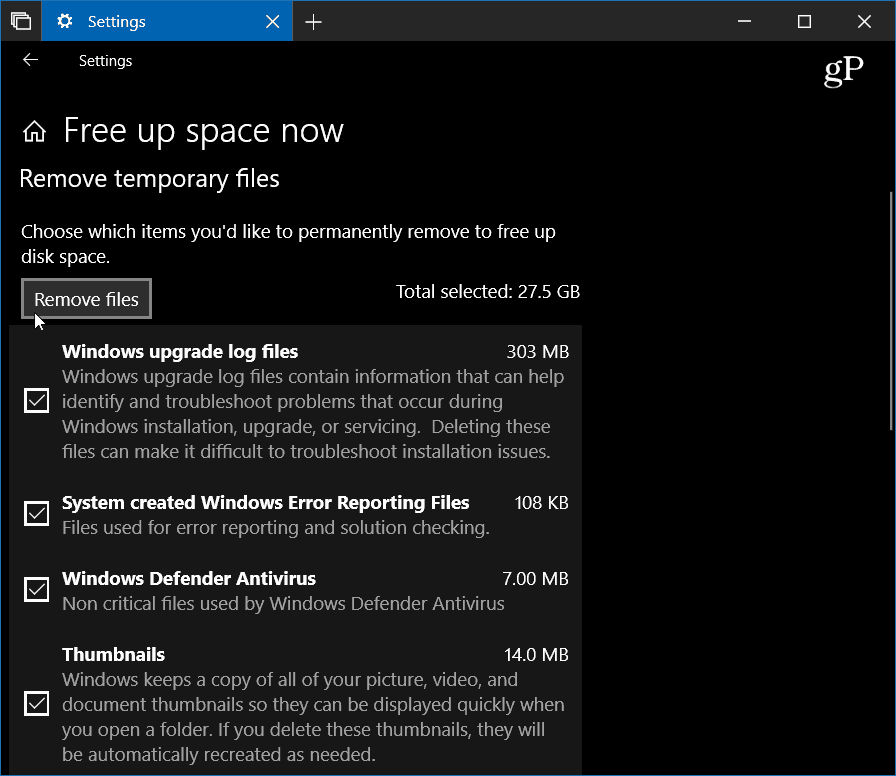Open the tab sets overview icon

coord(21,21)
